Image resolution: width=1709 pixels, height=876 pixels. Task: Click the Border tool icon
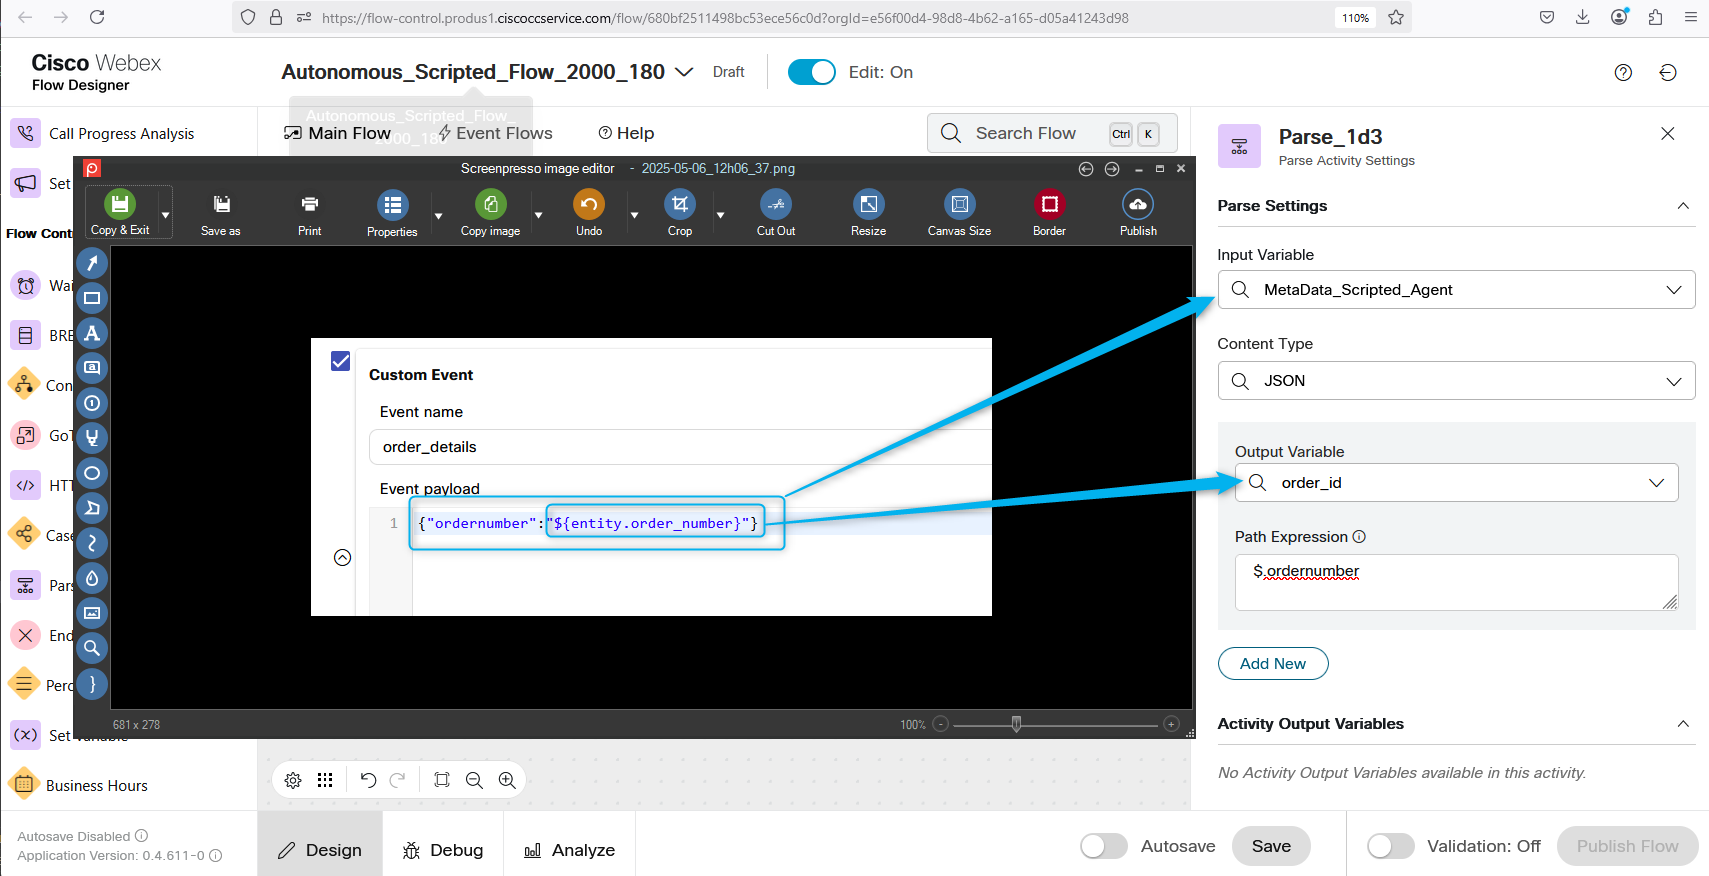coord(1049,205)
